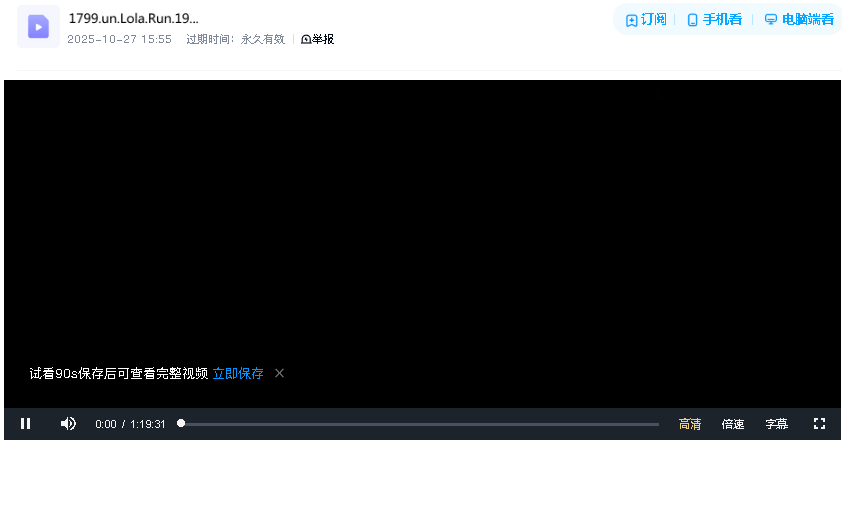Viewport: 842px width, 527px height.
Task: Click the 0:00 / 1:19:31 time display
Action: 130,424
